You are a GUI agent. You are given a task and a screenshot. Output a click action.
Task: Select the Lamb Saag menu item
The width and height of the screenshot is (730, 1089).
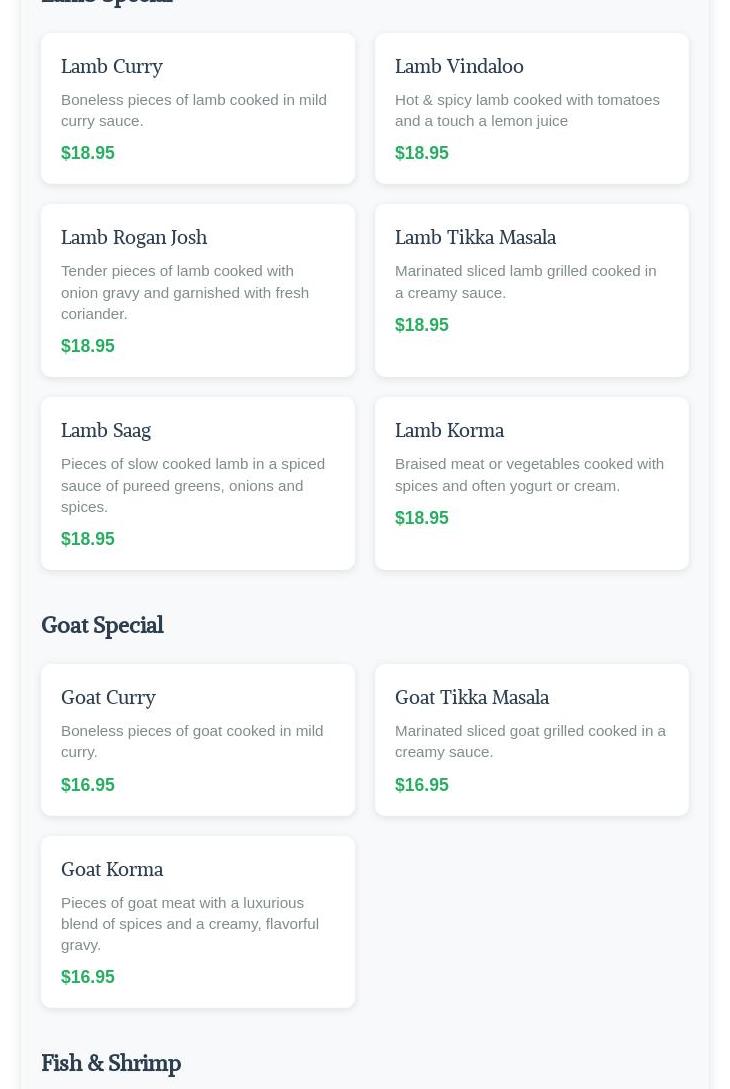[x=198, y=483]
